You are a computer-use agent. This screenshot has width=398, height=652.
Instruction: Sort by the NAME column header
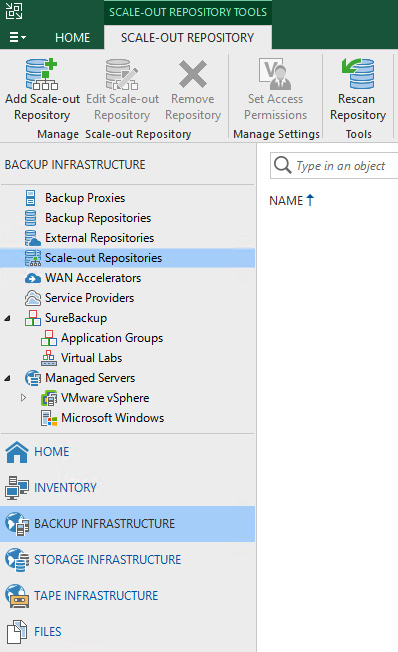coord(292,200)
